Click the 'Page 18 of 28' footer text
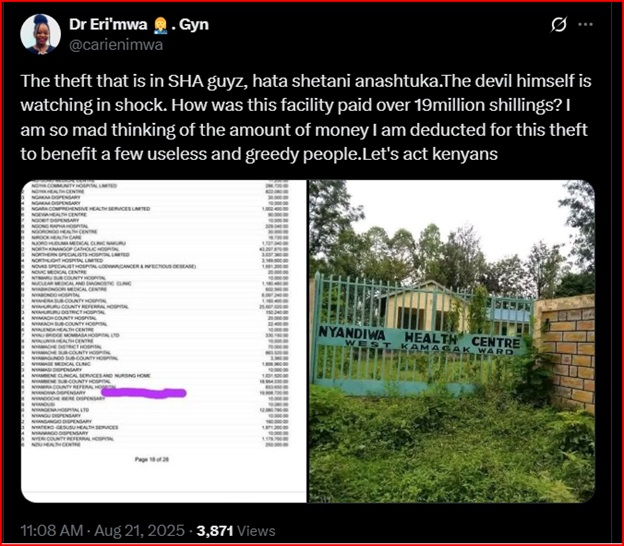The image size is (624, 546). (x=152, y=459)
